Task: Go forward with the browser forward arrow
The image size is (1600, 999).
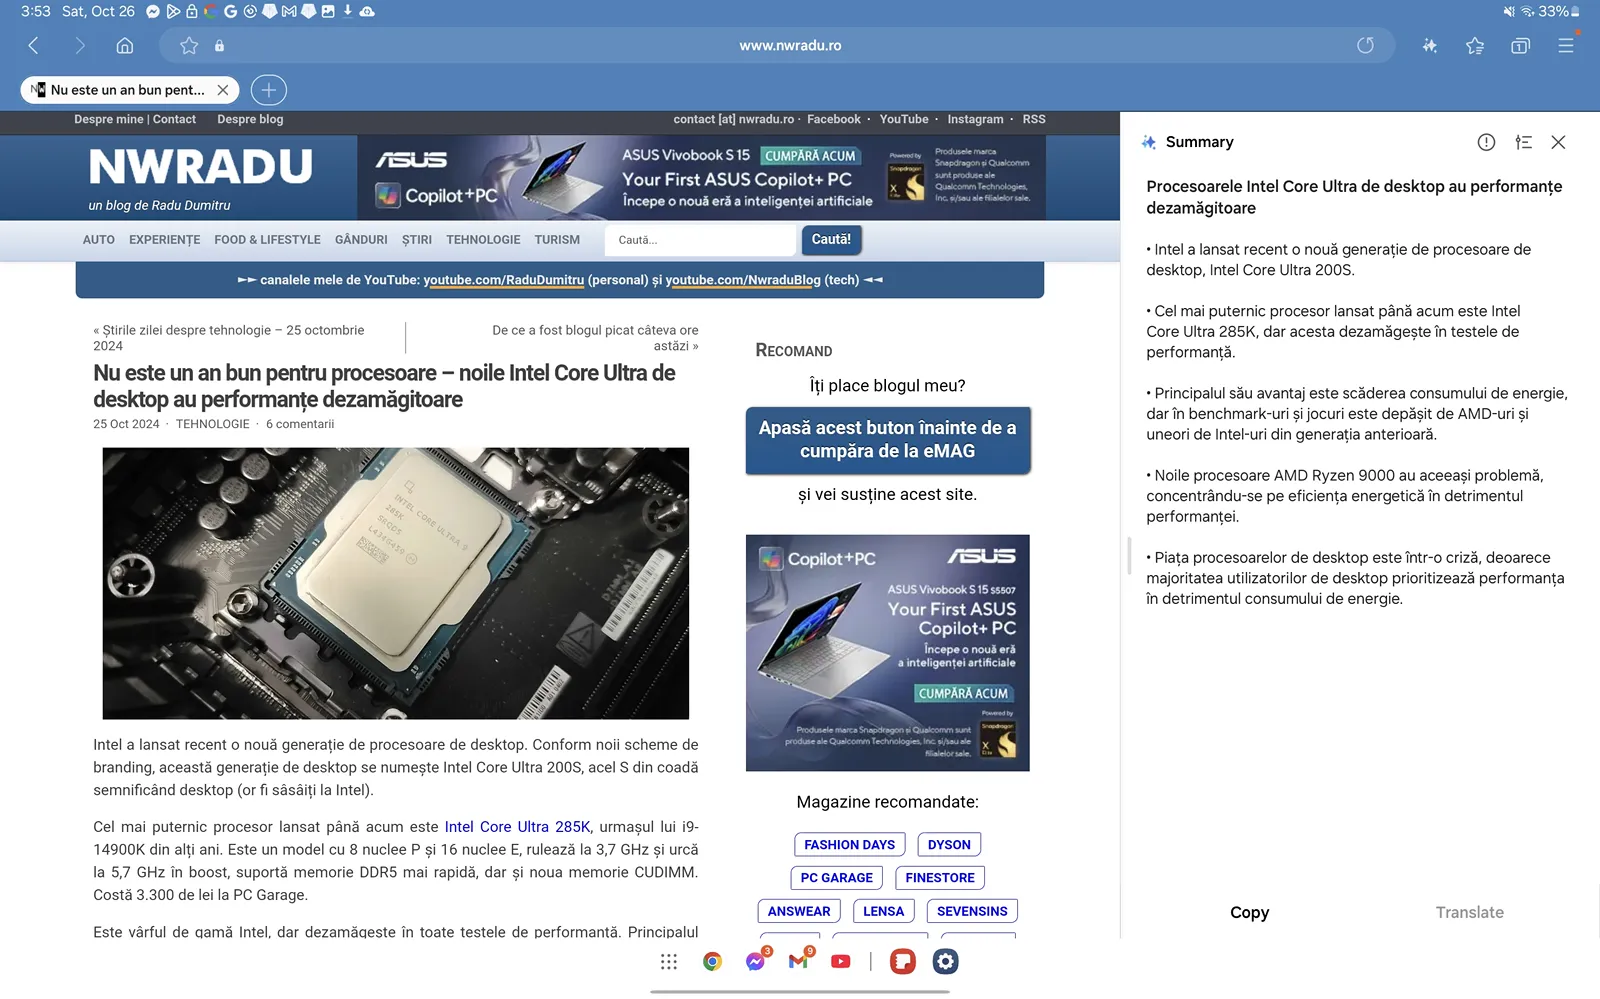Action: tap(80, 45)
